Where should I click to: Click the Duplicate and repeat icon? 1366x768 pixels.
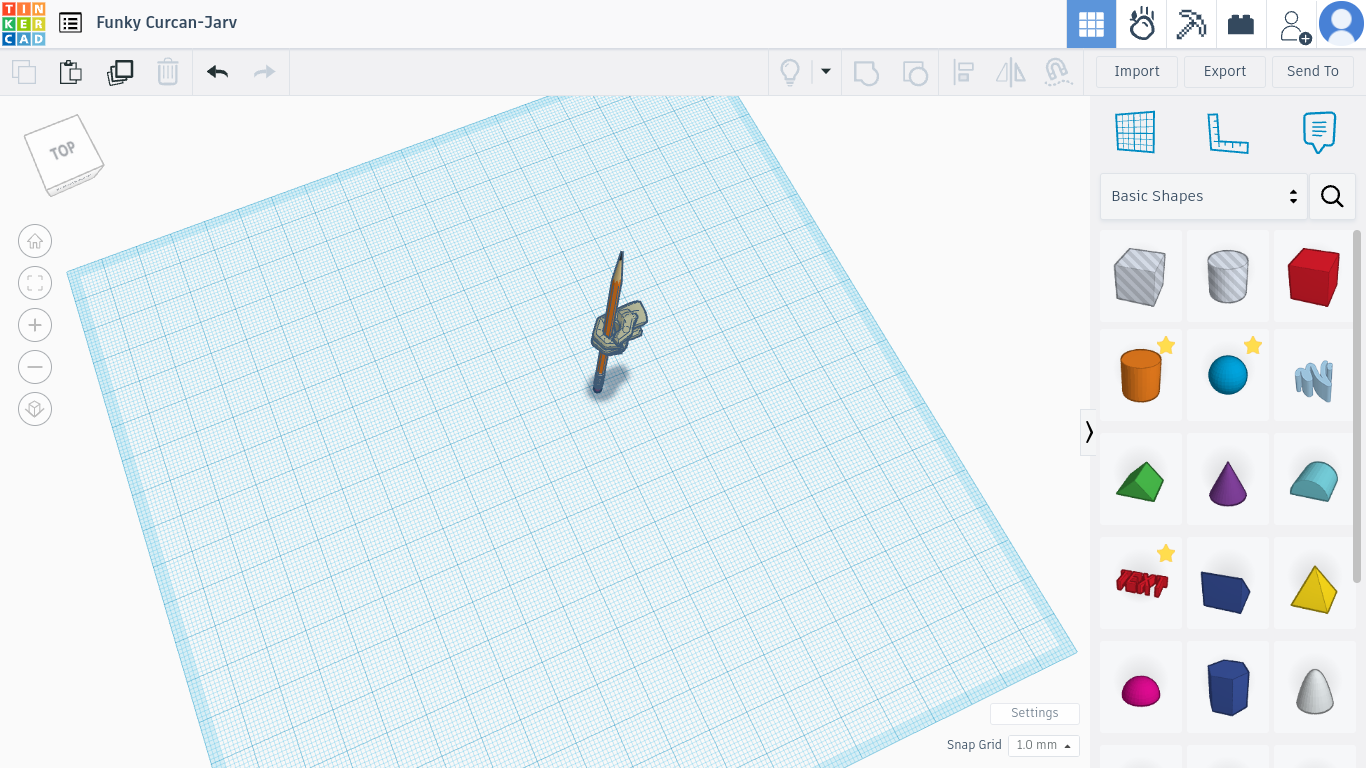(120, 72)
